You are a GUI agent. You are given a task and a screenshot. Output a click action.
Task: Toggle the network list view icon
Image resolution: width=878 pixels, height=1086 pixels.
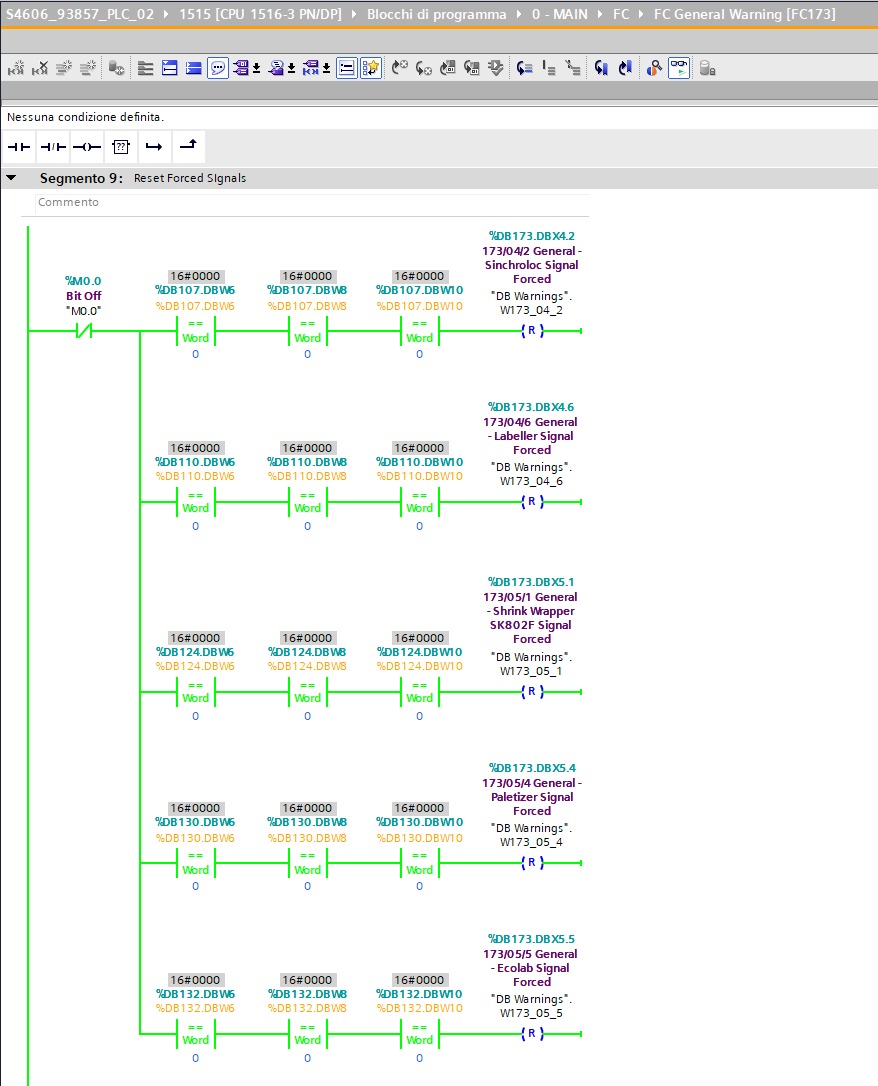346,68
